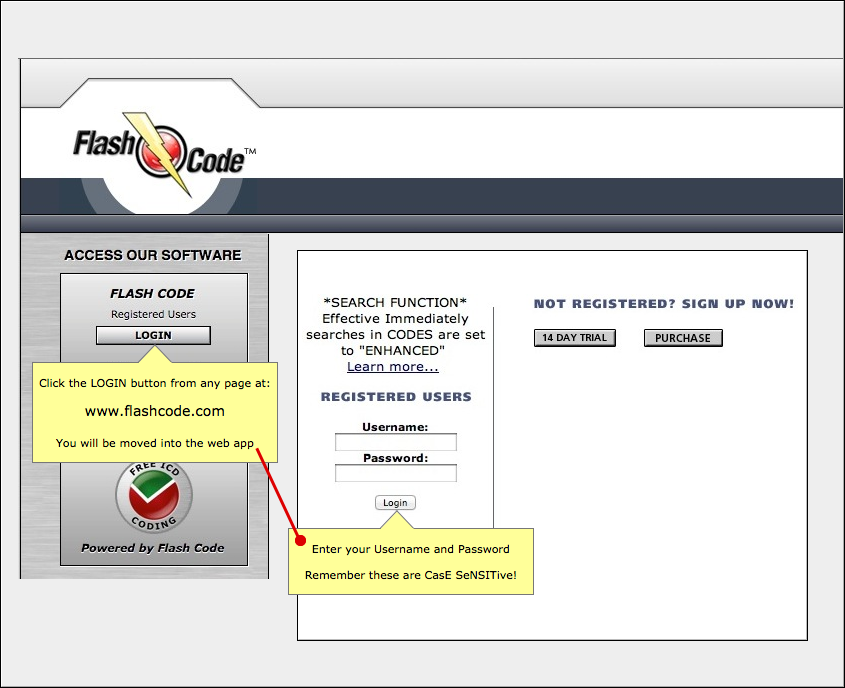Viewport: 845px width, 688px height.
Task: Click the Enter your Username and Password callout
Action: click(411, 549)
